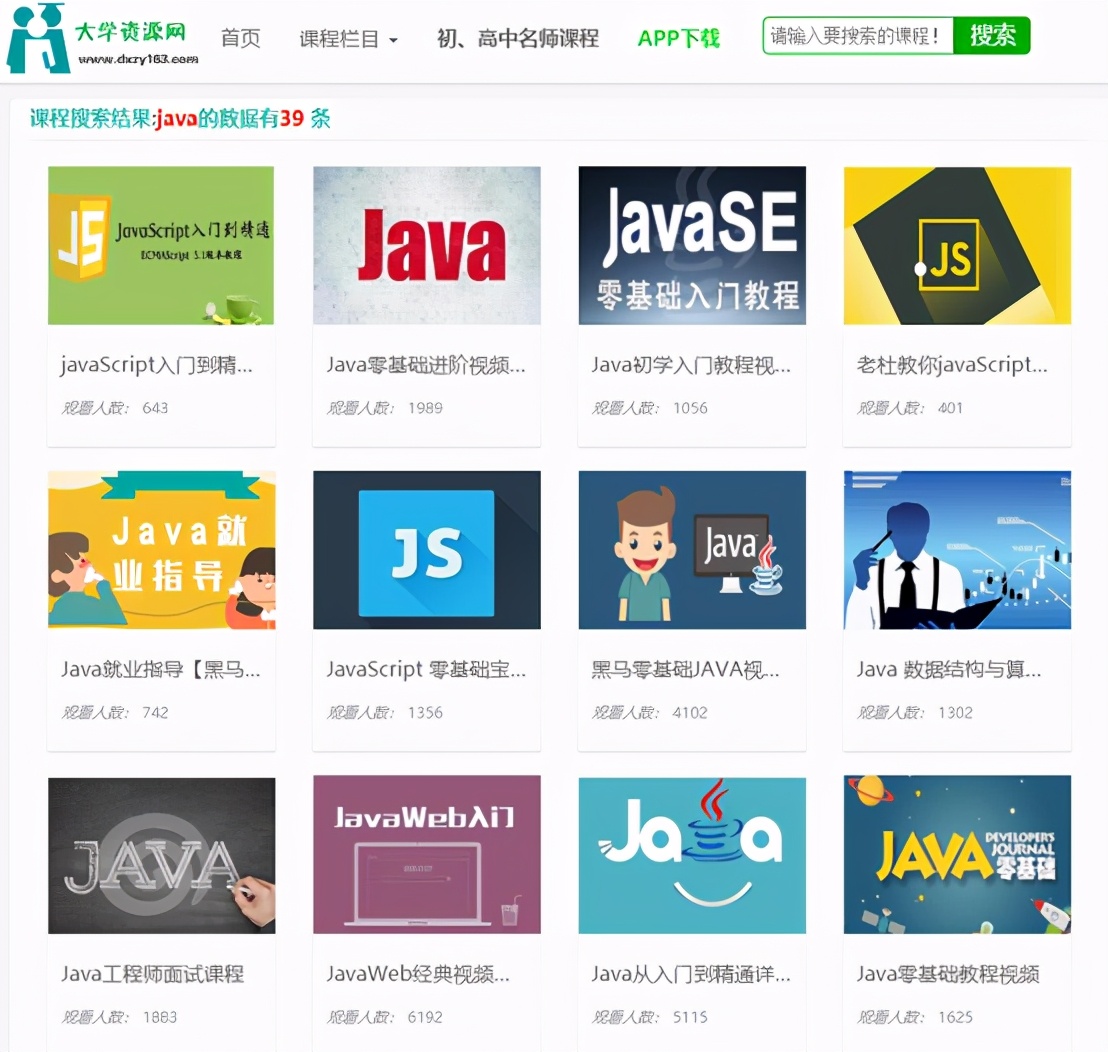This screenshot has width=1108, height=1052.
Task: Click the yellow JS diamond course thumbnail
Action: pyautogui.click(x=957, y=245)
